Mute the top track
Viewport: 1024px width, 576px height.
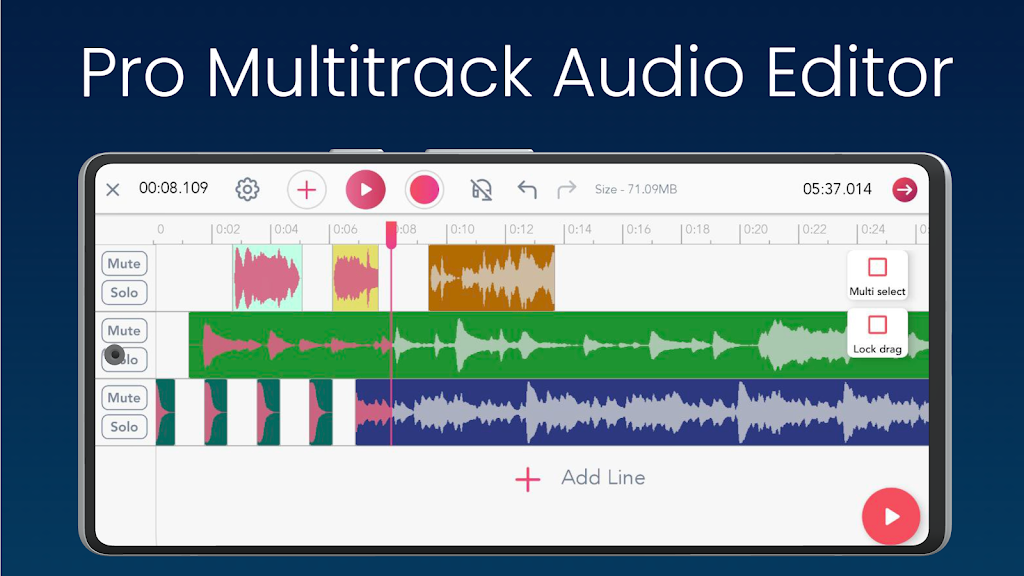[123, 263]
